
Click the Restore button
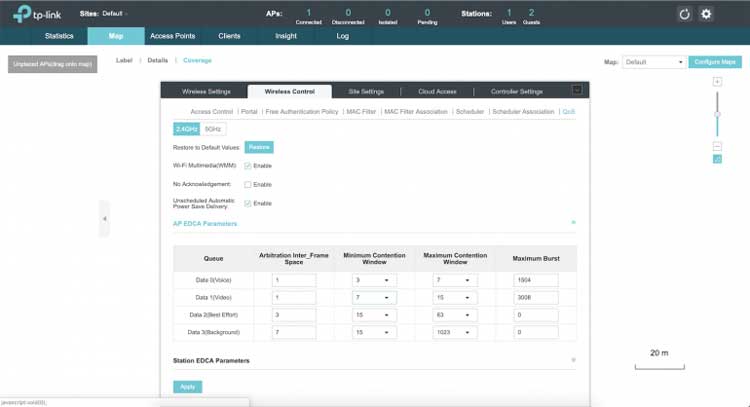[259, 147]
